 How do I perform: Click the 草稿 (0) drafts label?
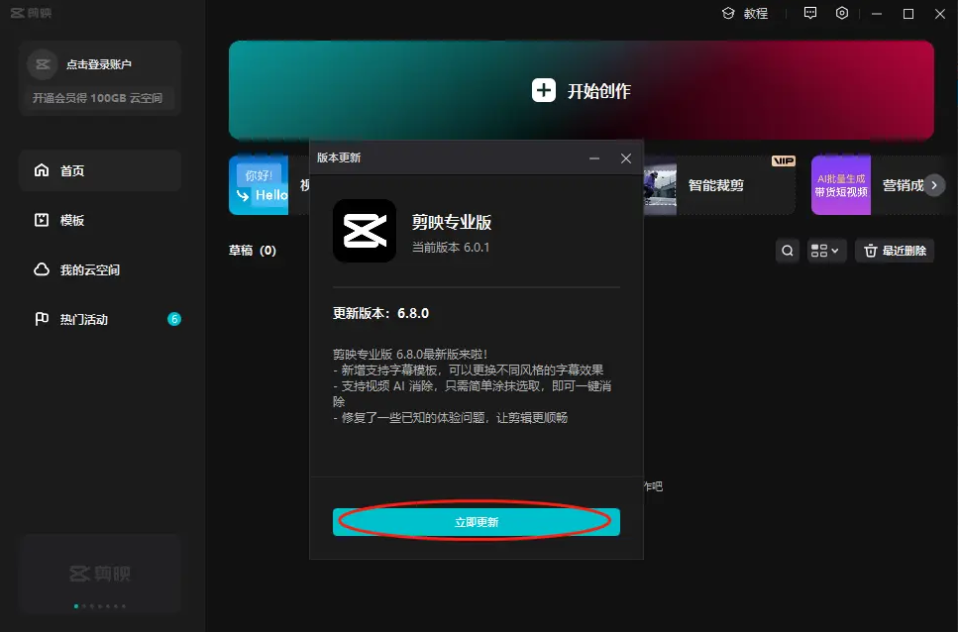tap(252, 251)
